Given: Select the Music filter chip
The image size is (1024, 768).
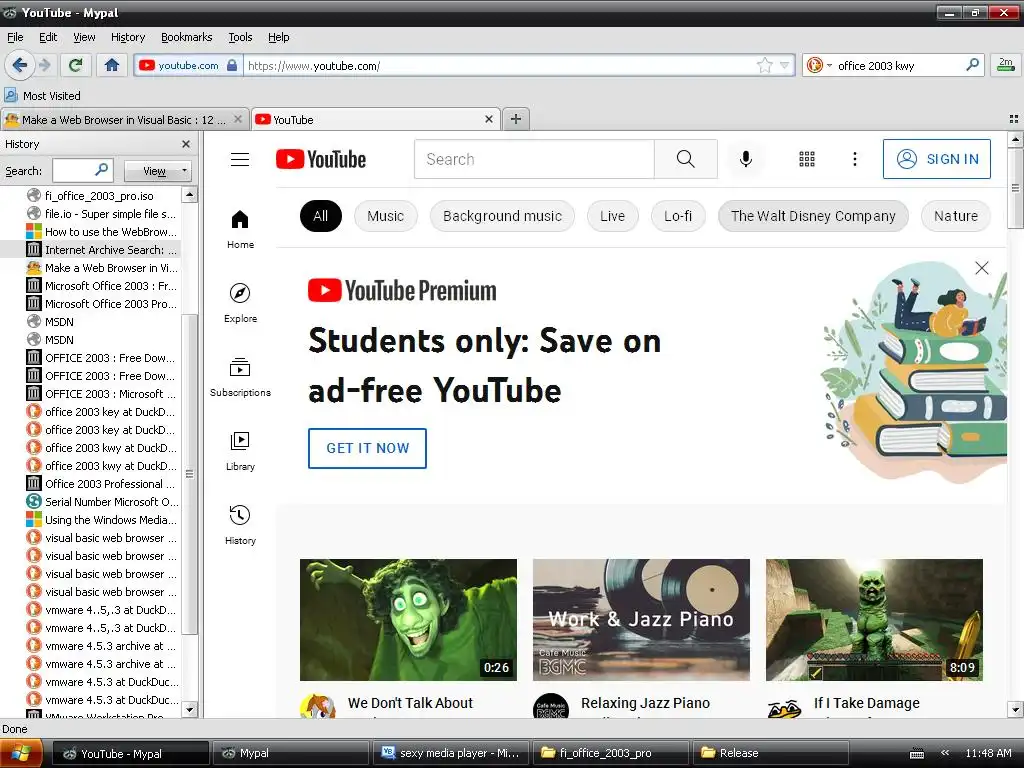Looking at the screenshot, I should pyautogui.click(x=385, y=216).
